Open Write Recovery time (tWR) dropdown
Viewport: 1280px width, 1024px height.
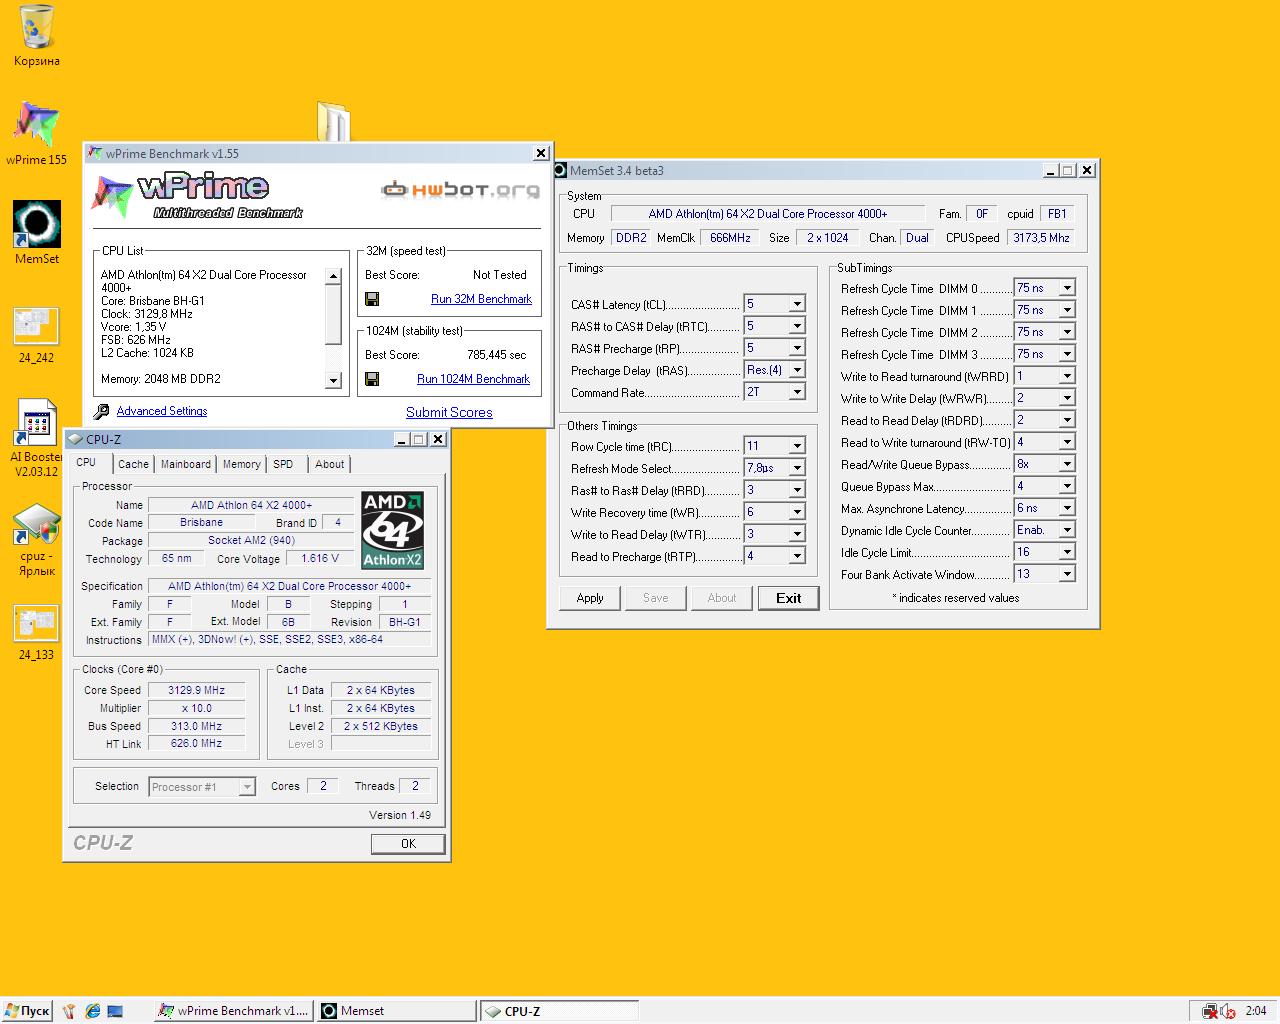tap(797, 512)
